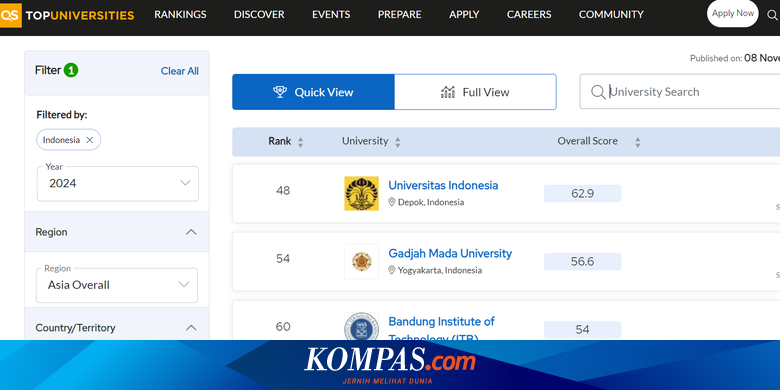
Task: Click the trophy icon in Quick View
Action: point(280,92)
